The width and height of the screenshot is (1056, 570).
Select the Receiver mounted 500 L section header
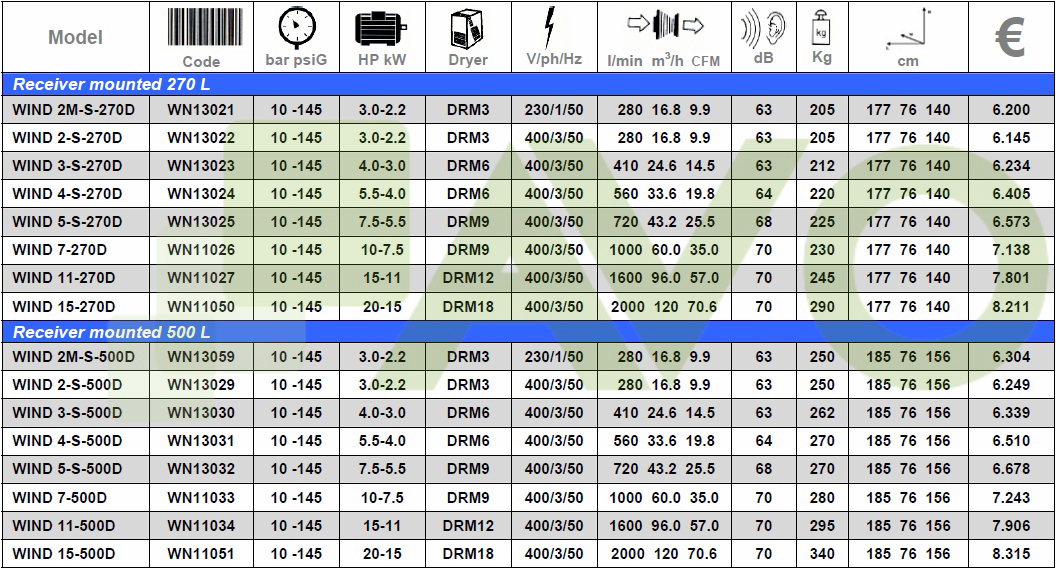(110, 332)
